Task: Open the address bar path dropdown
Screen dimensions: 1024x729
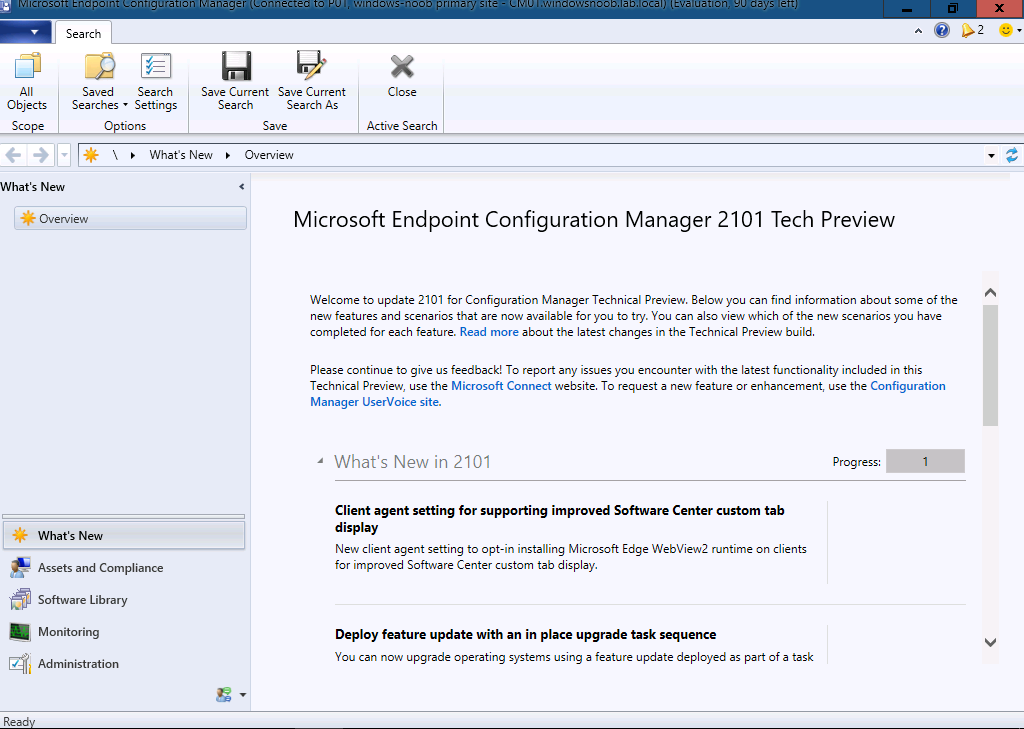Action: point(991,155)
